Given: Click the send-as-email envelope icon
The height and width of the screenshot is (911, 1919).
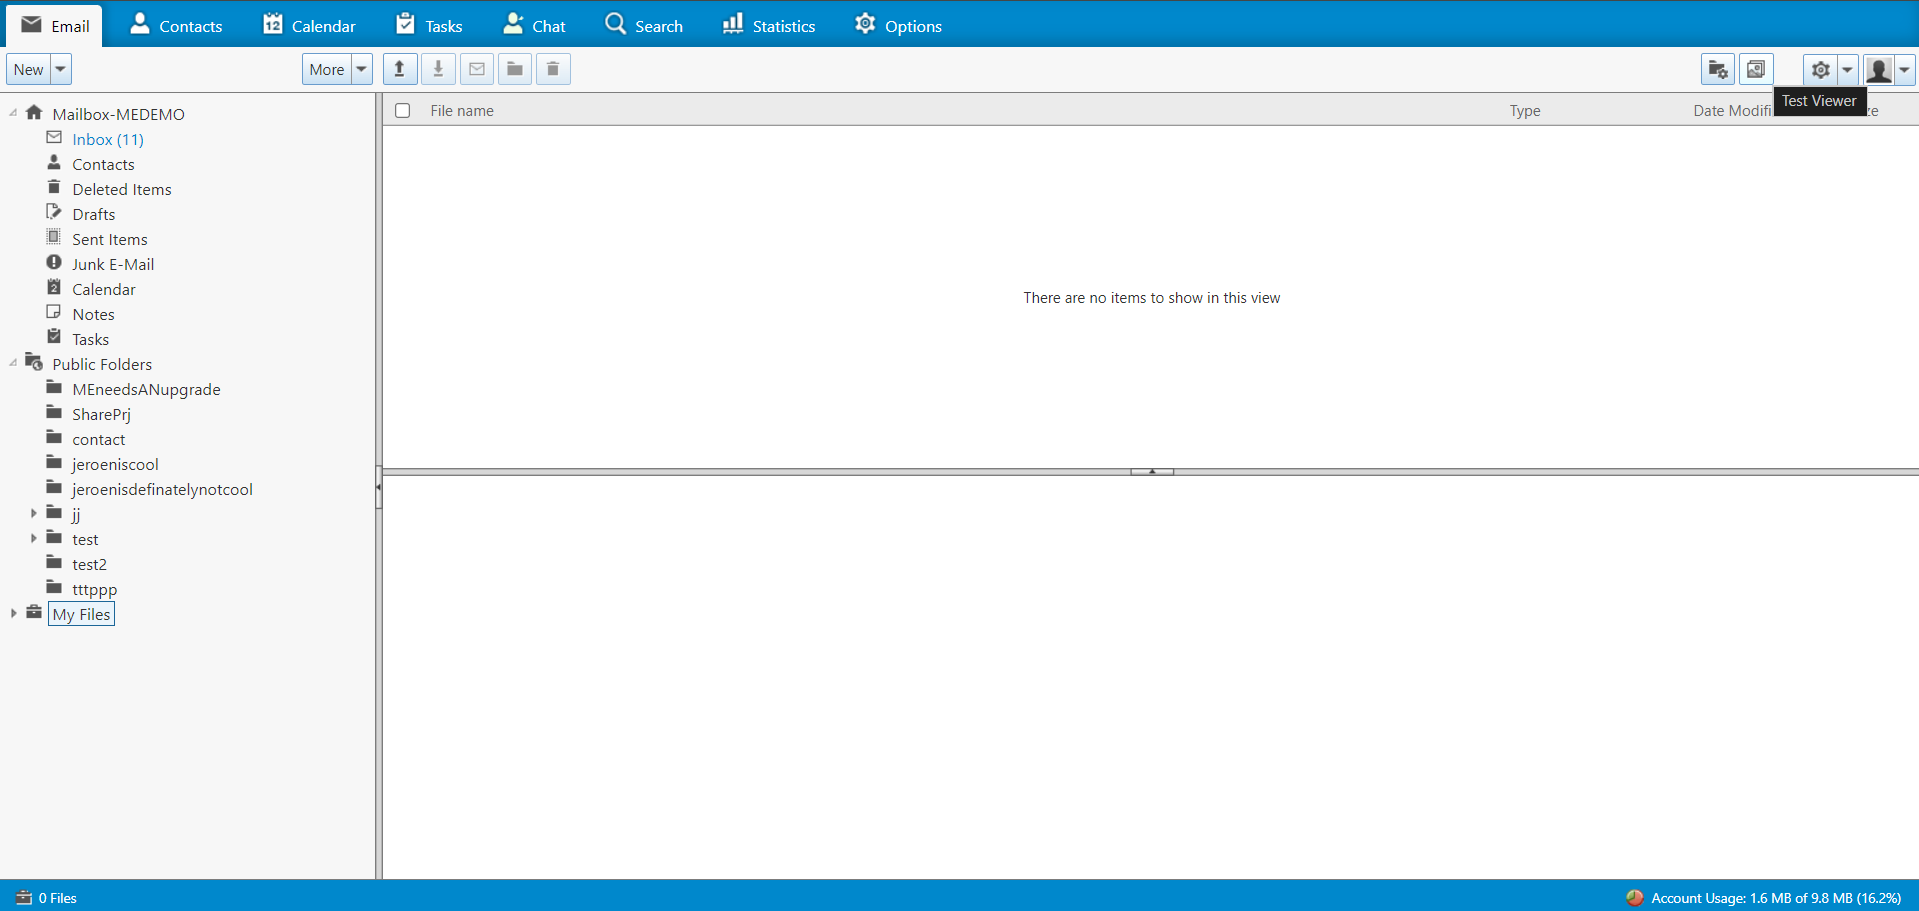Looking at the screenshot, I should 477,69.
